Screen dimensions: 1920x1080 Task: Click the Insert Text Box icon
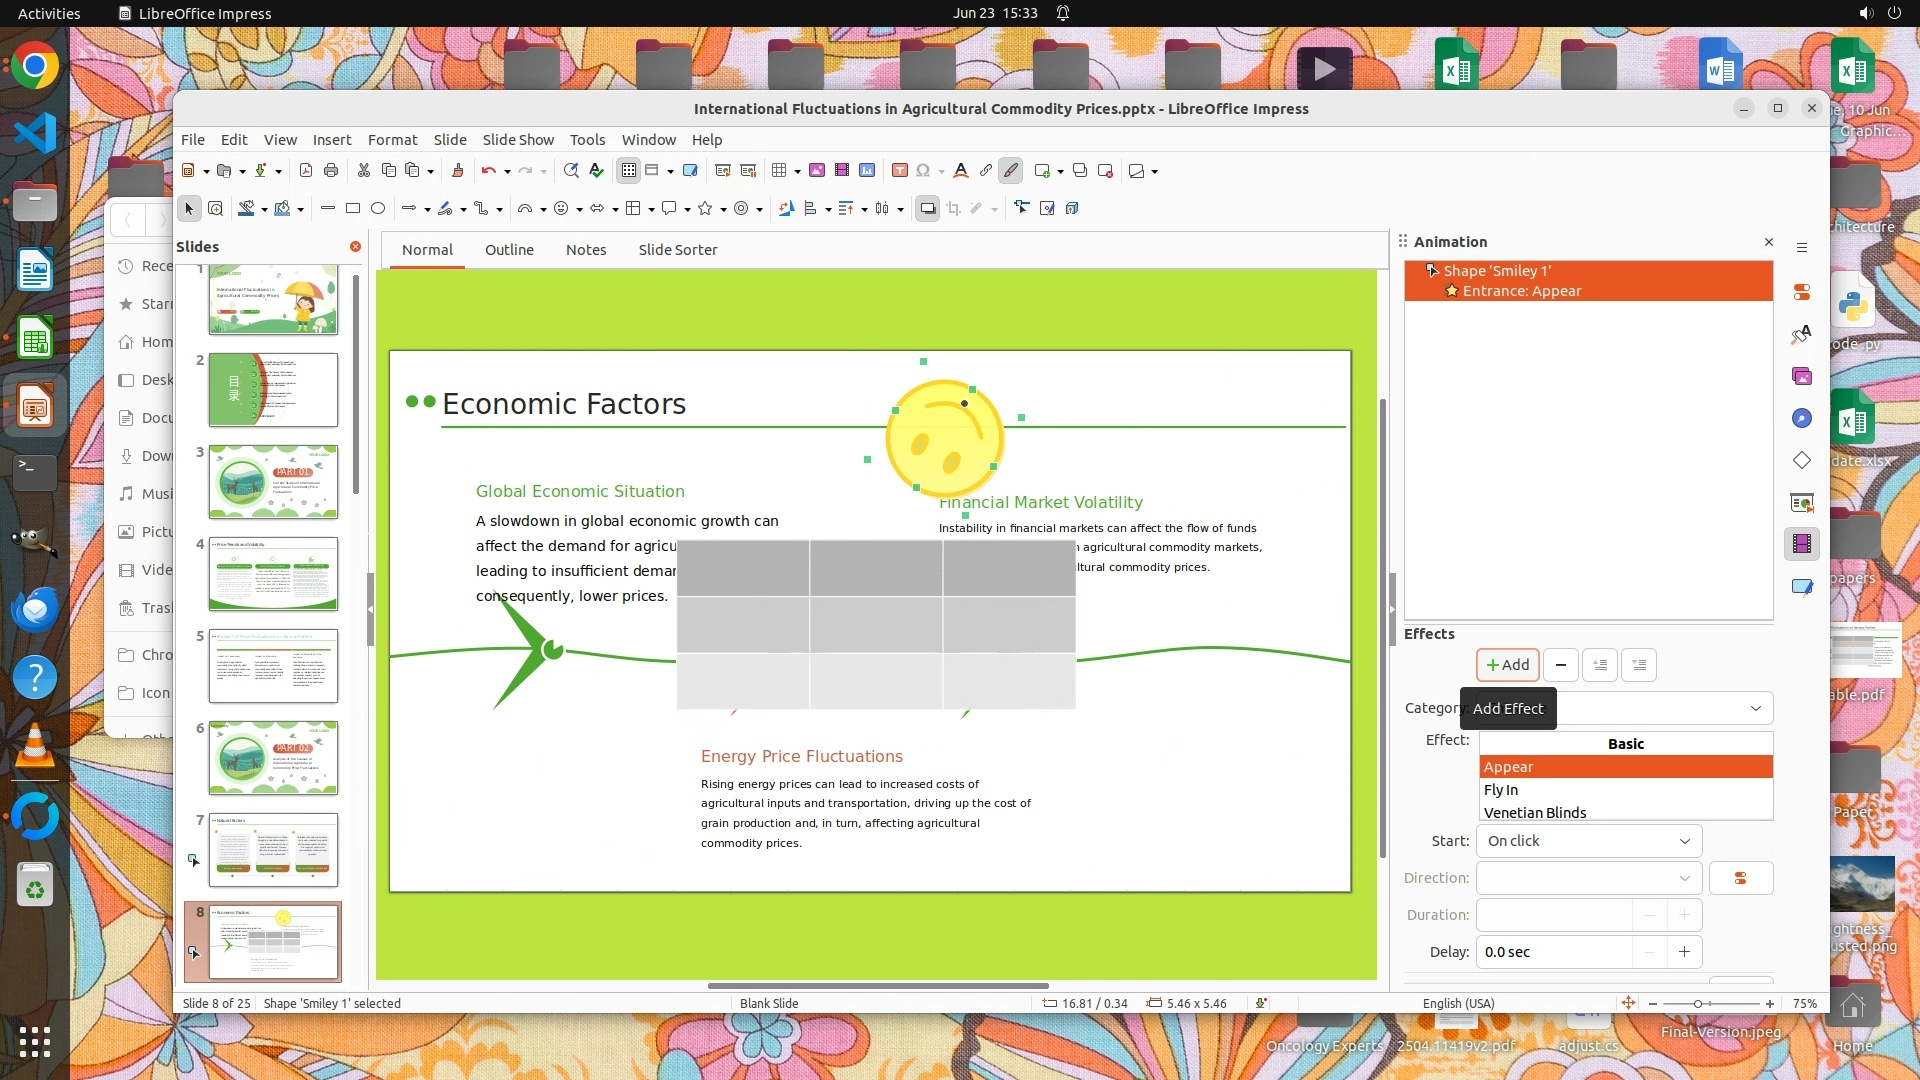899,171
